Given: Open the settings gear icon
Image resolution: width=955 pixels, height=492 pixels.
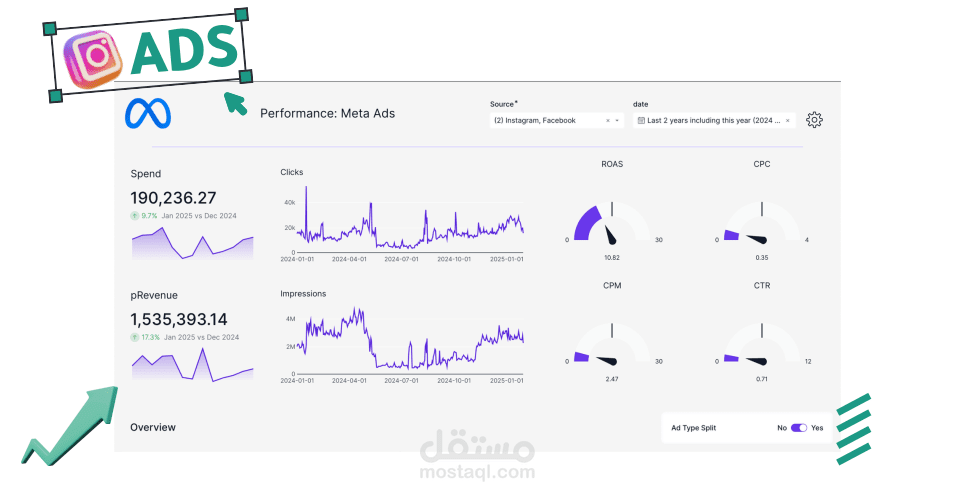Looking at the screenshot, I should (814, 120).
